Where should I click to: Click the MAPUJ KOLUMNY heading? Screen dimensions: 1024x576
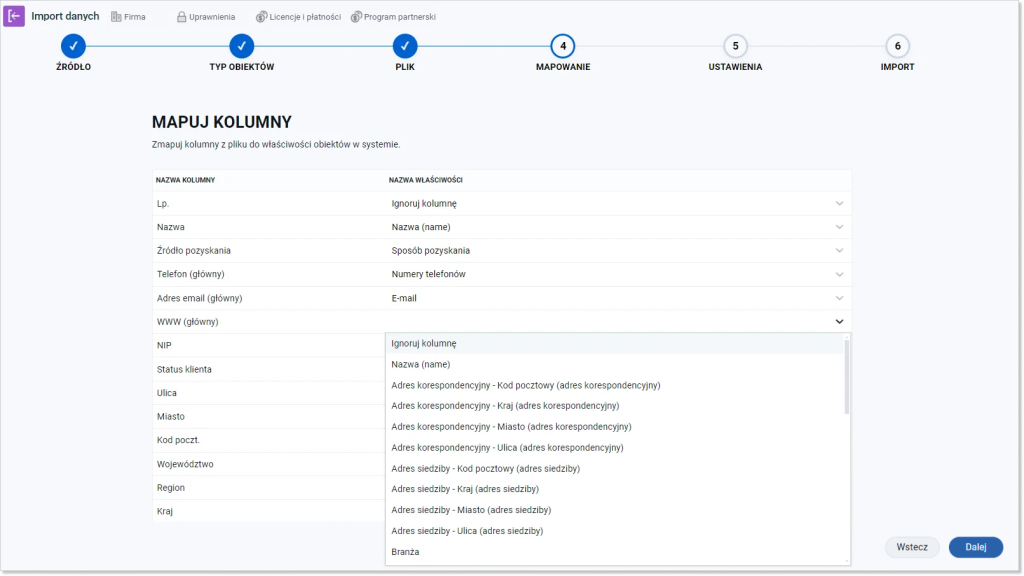pyautogui.click(x=221, y=122)
